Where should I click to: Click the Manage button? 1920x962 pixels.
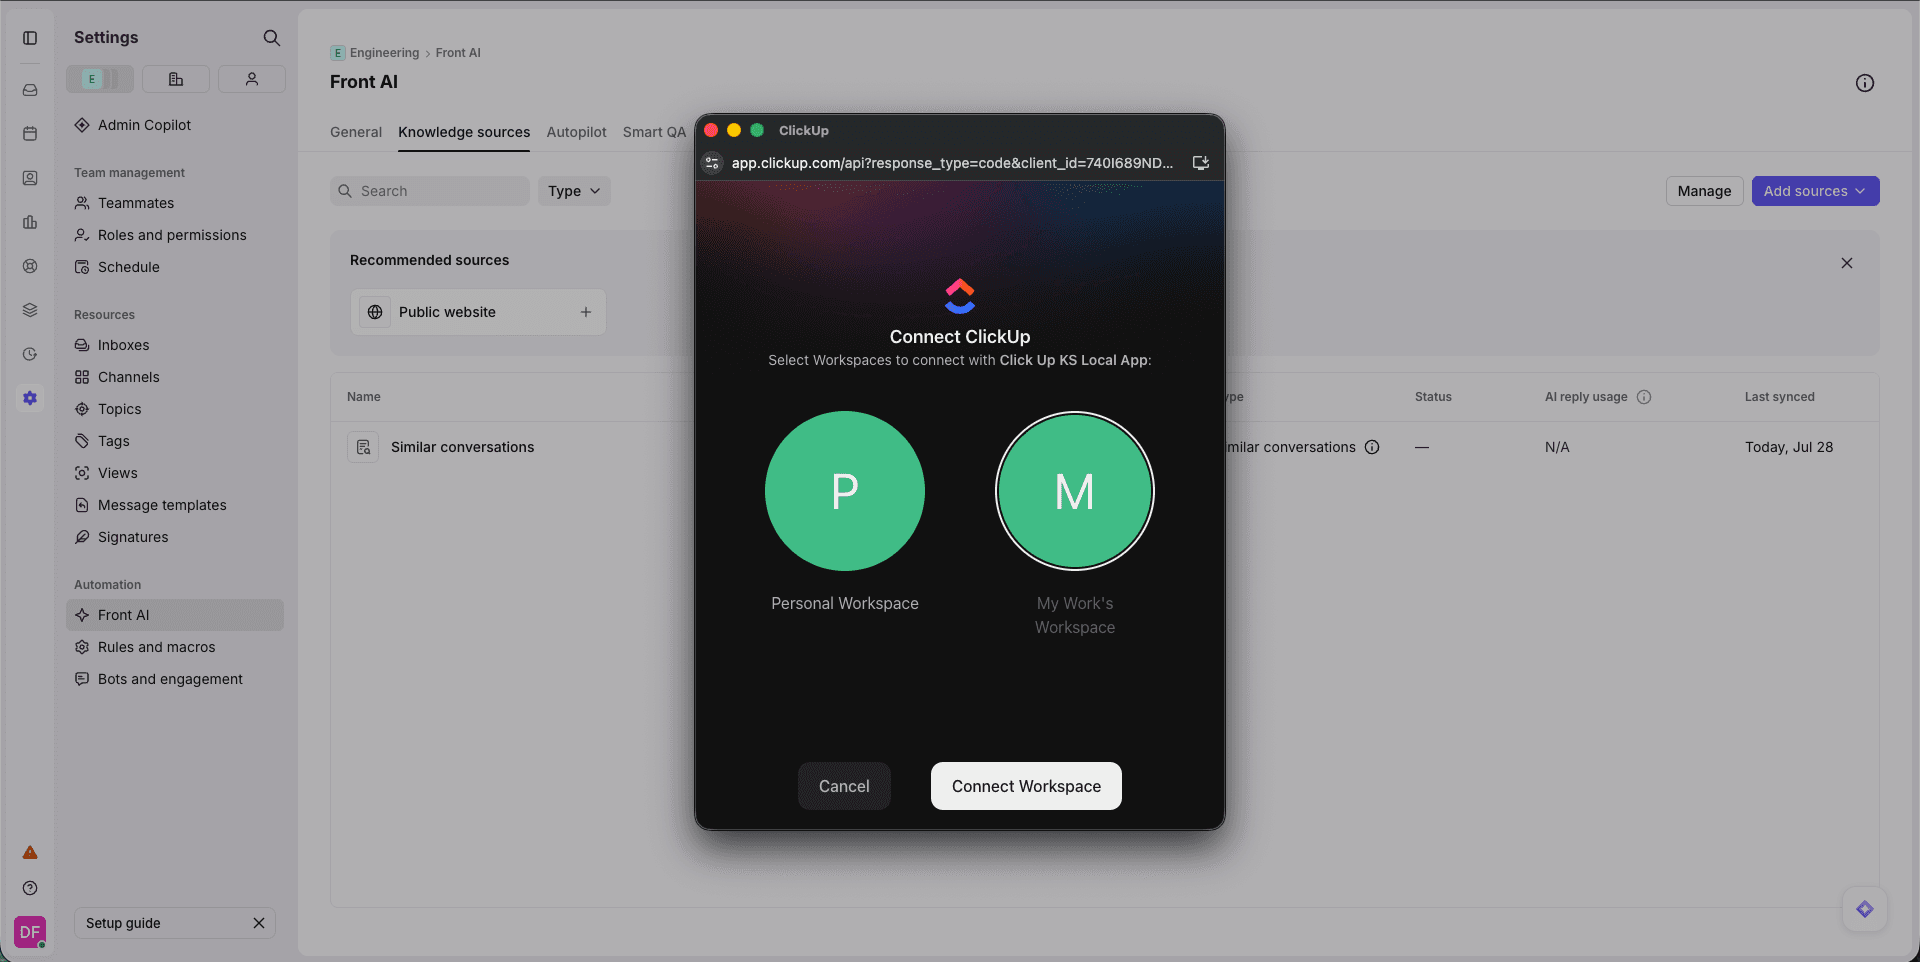(1704, 191)
